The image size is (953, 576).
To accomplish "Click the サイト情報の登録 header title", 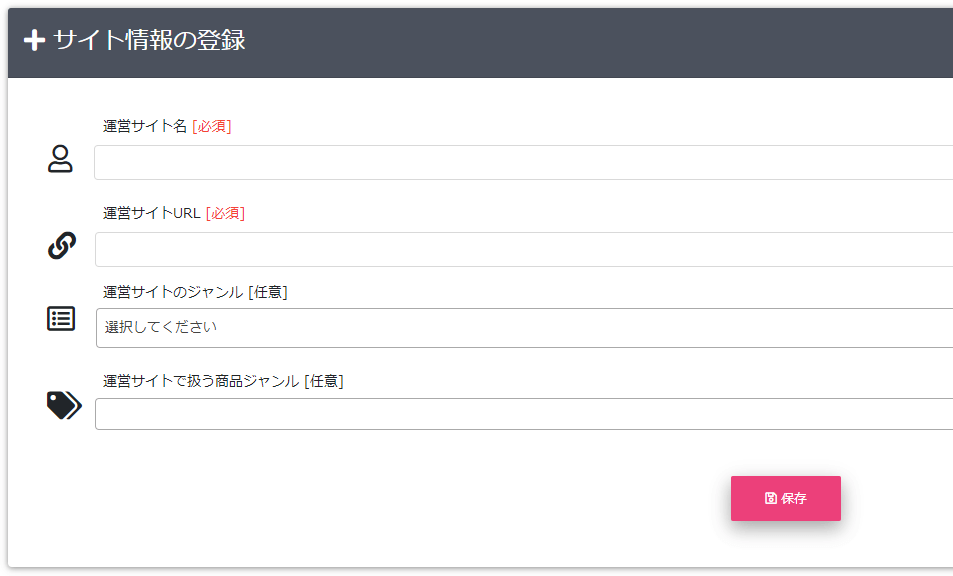I will [x=150, y=42].
